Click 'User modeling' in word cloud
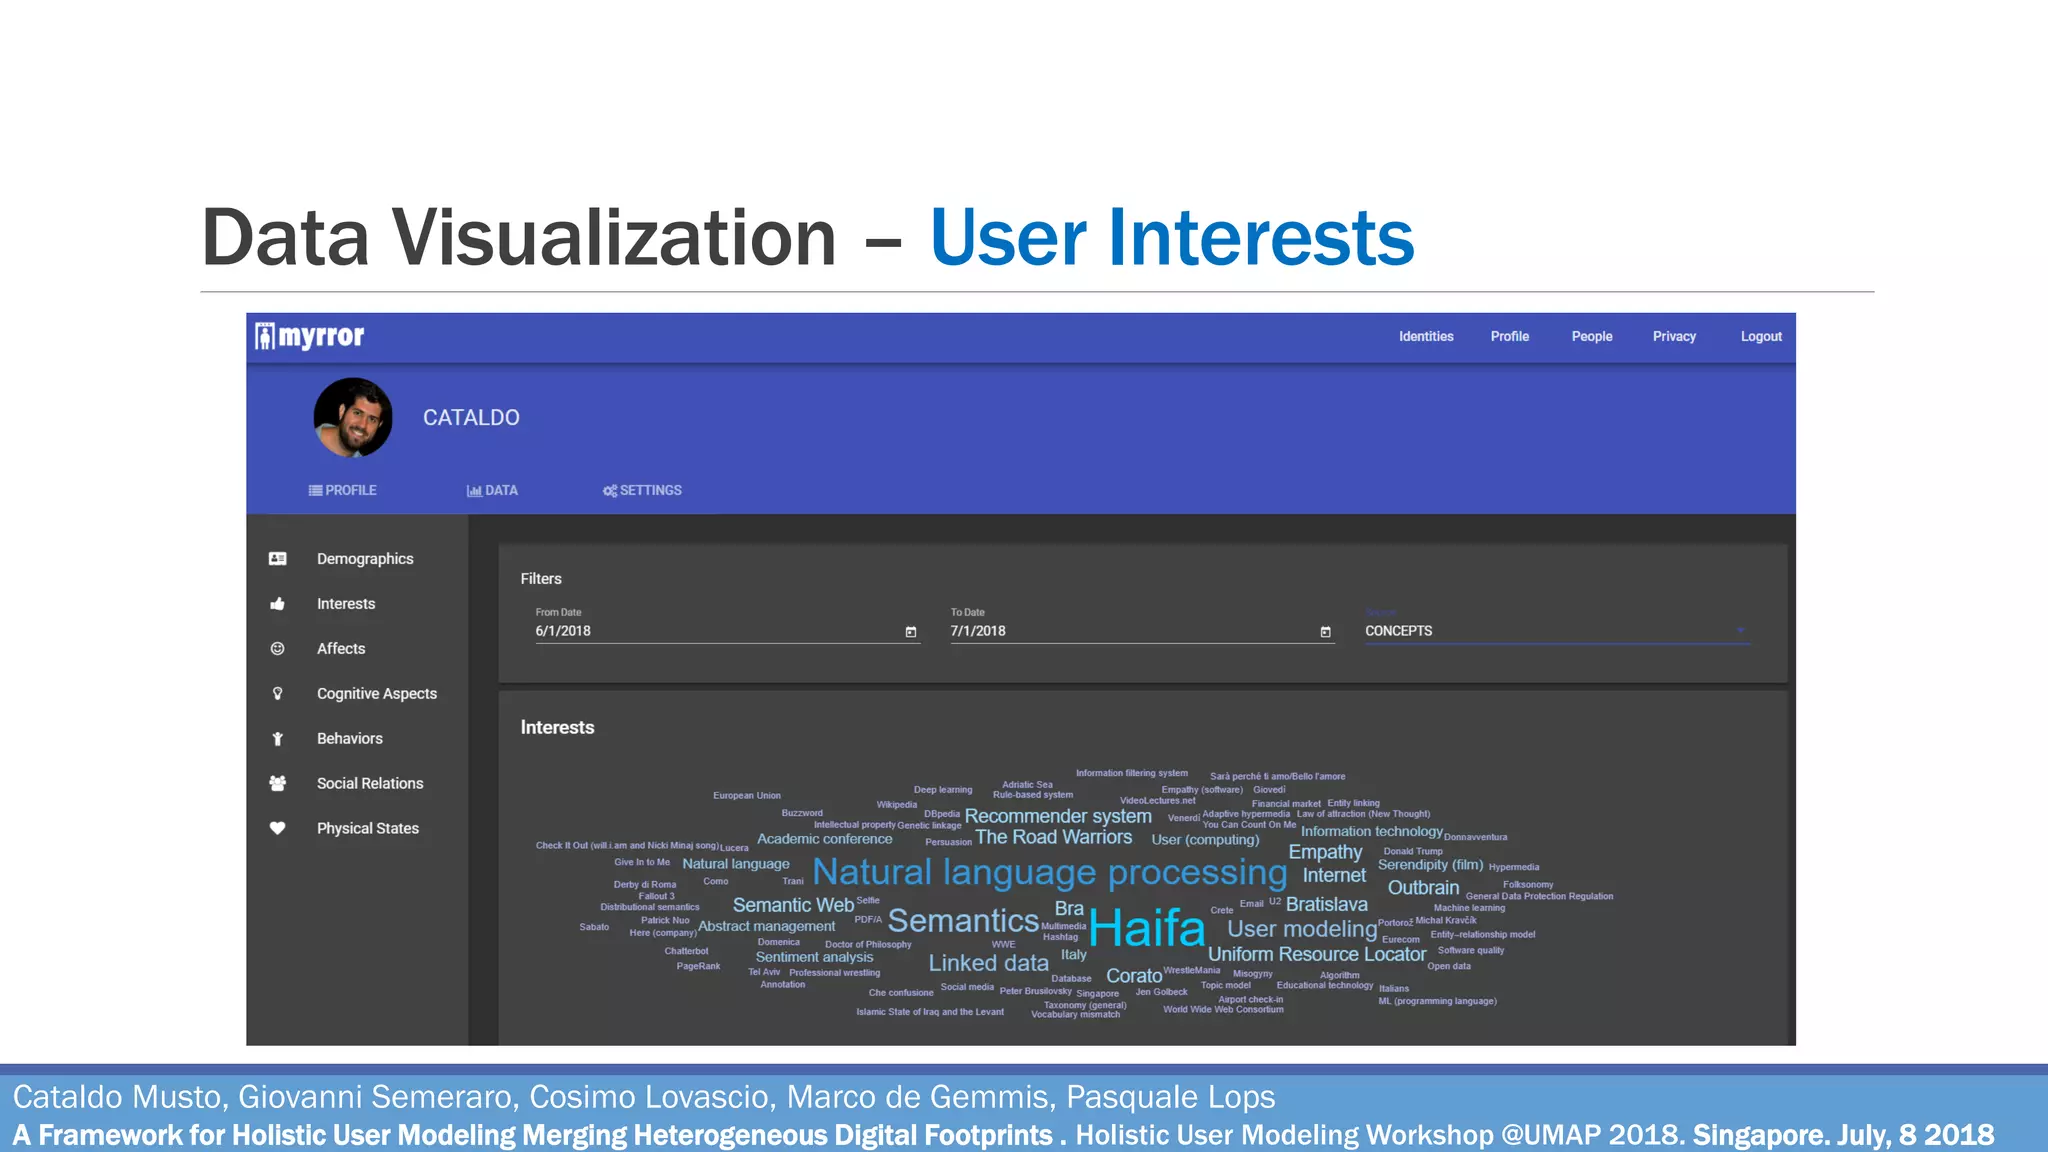The width and height of the screenshot is (2048, 1152). click(x=1302, y=929)
